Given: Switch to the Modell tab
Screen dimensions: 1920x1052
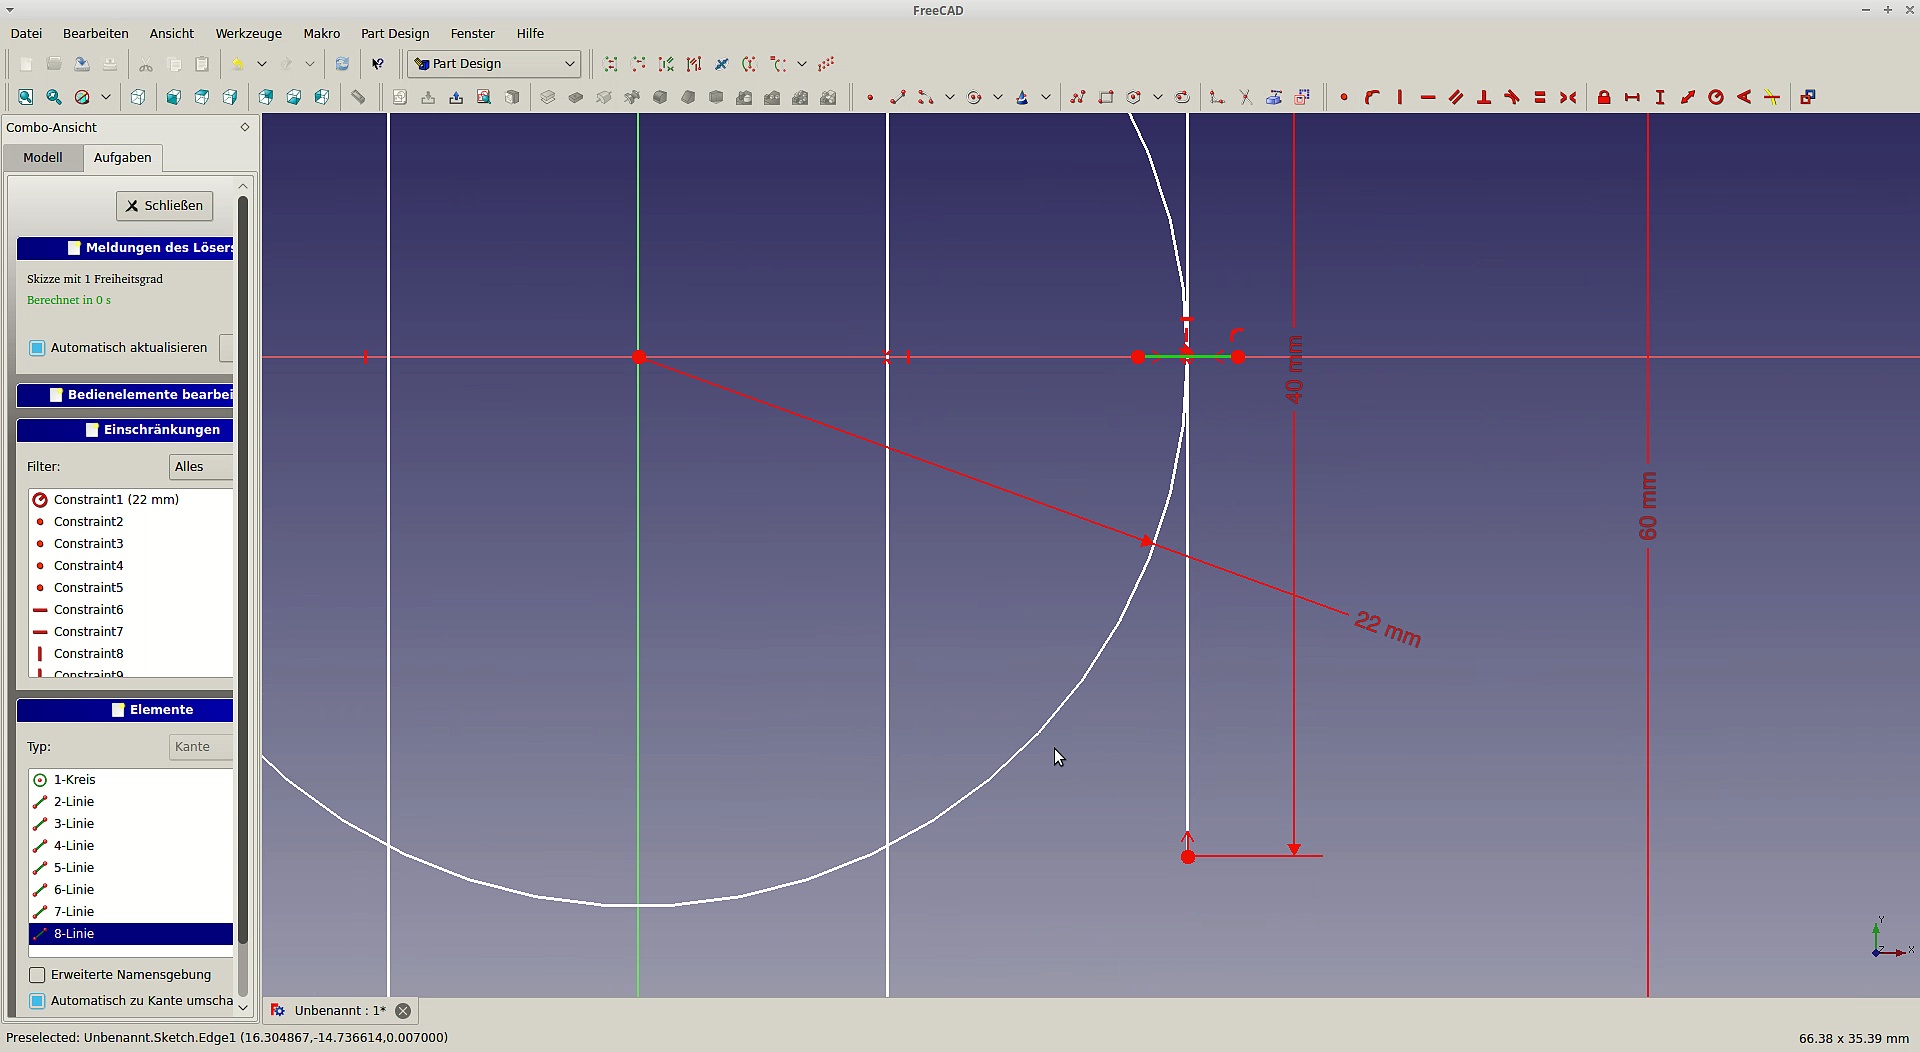Looking at the screenshot, I should (43, 158).
